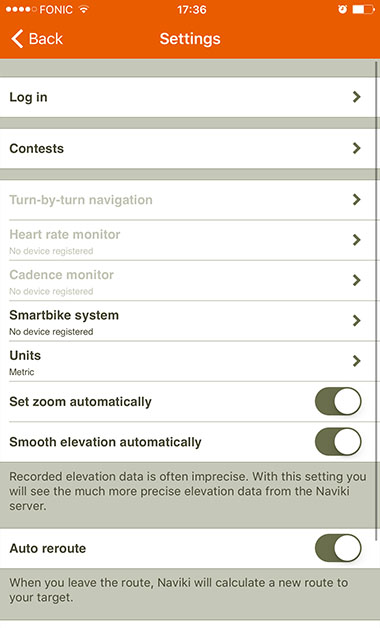The width and height of the screenshot is (380, 628).
Task: Select Cadence monitor menu item
Action: click(x=190, y=280)
